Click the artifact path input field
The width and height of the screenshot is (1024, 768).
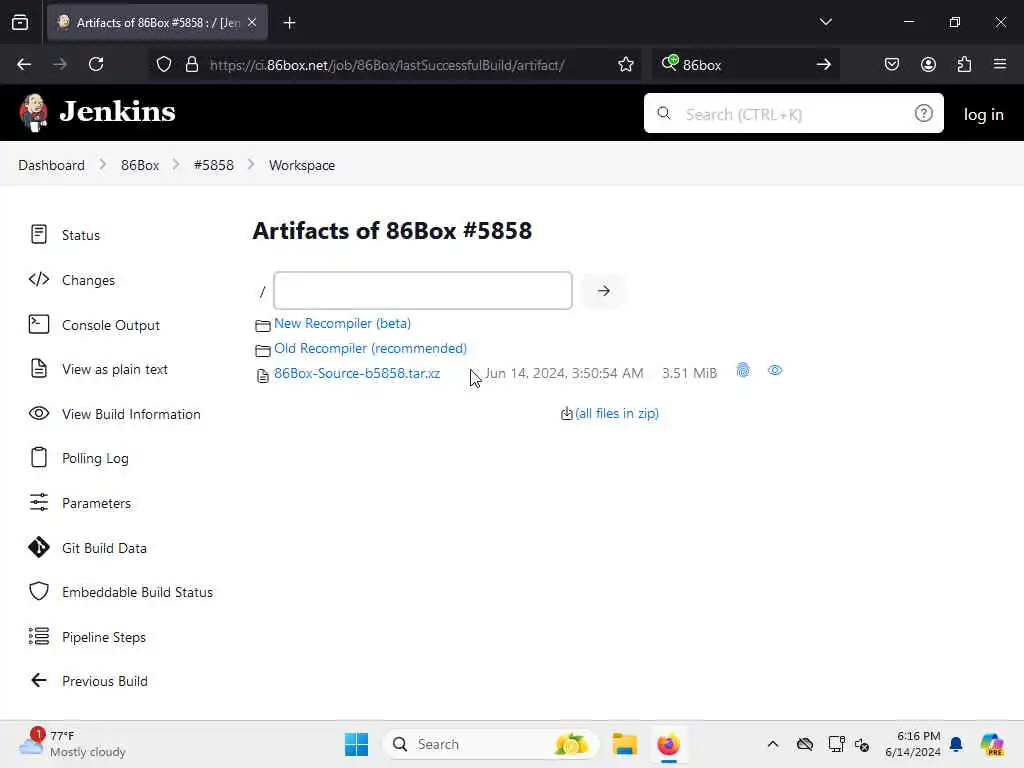click(x=423, y=291)
